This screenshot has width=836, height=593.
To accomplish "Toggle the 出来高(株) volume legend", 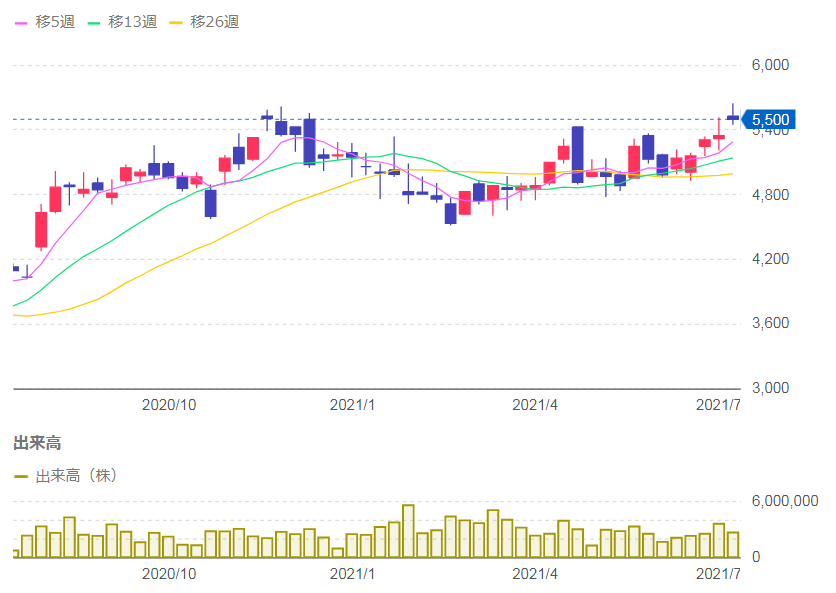I will point(66,475).
